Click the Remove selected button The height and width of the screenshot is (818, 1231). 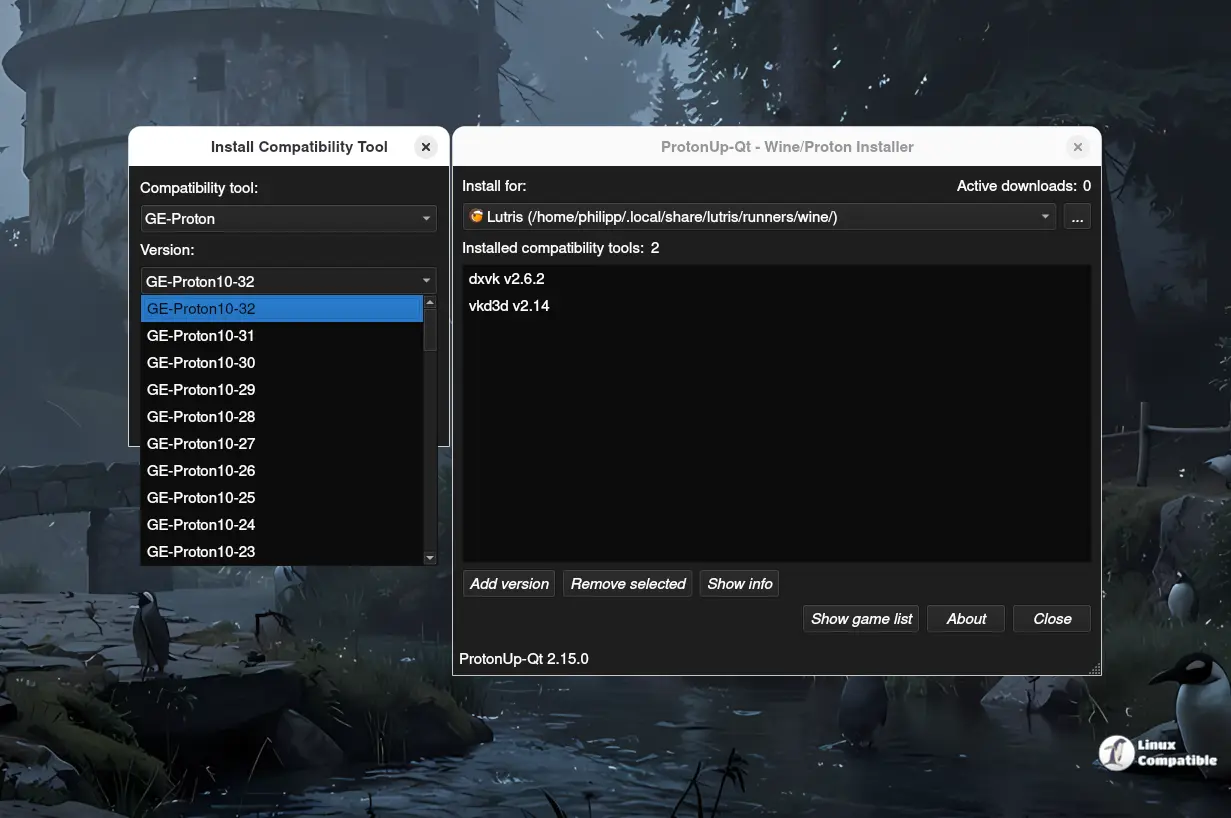(627, 583)
